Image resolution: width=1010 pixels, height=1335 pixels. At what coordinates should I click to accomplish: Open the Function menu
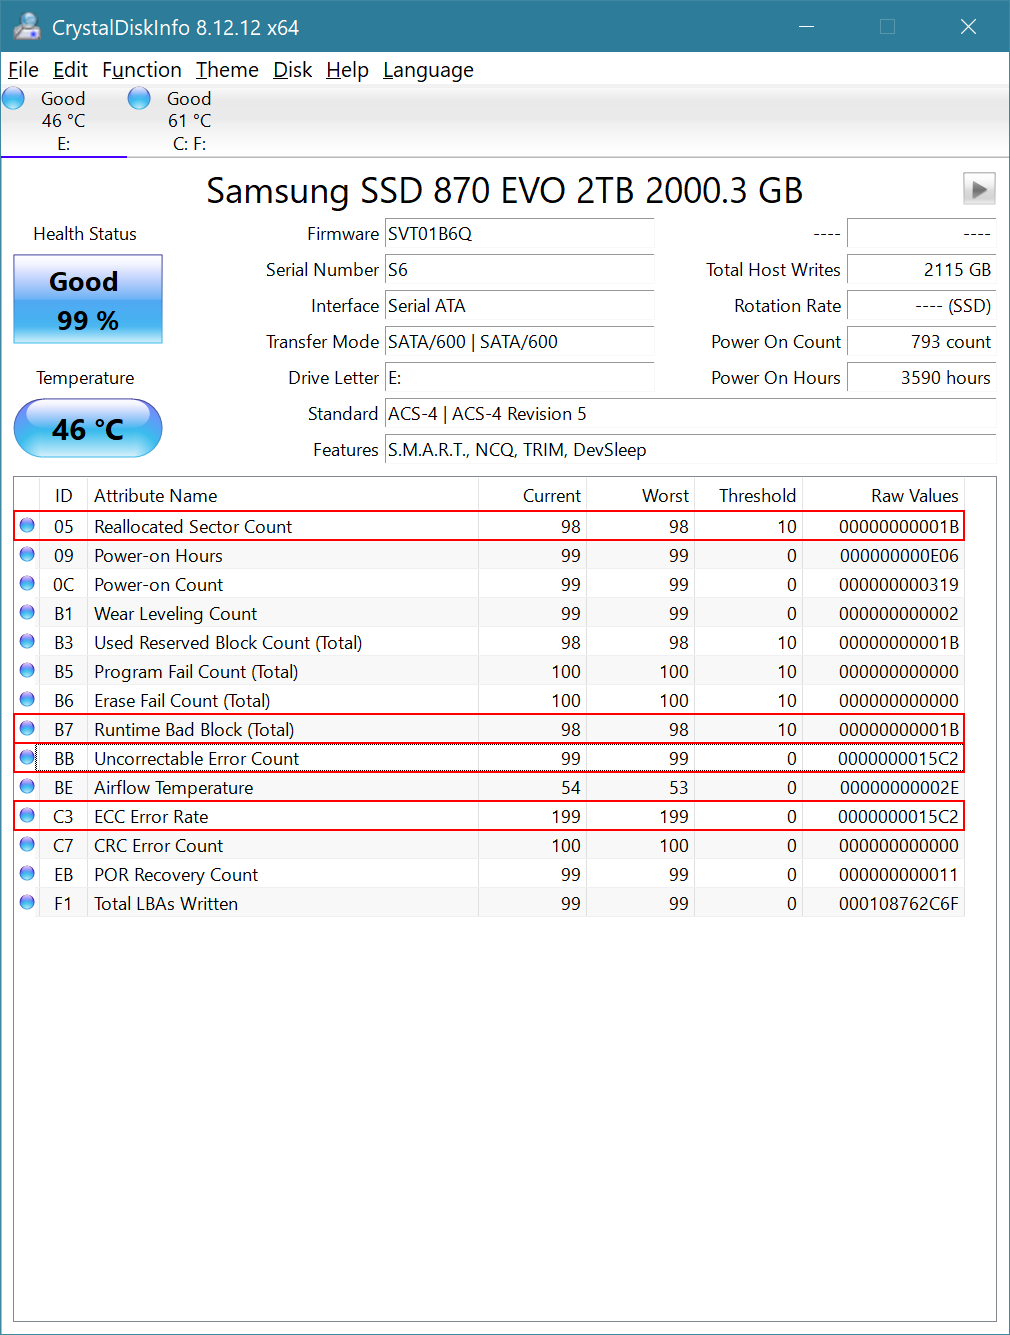click(141, 70)
